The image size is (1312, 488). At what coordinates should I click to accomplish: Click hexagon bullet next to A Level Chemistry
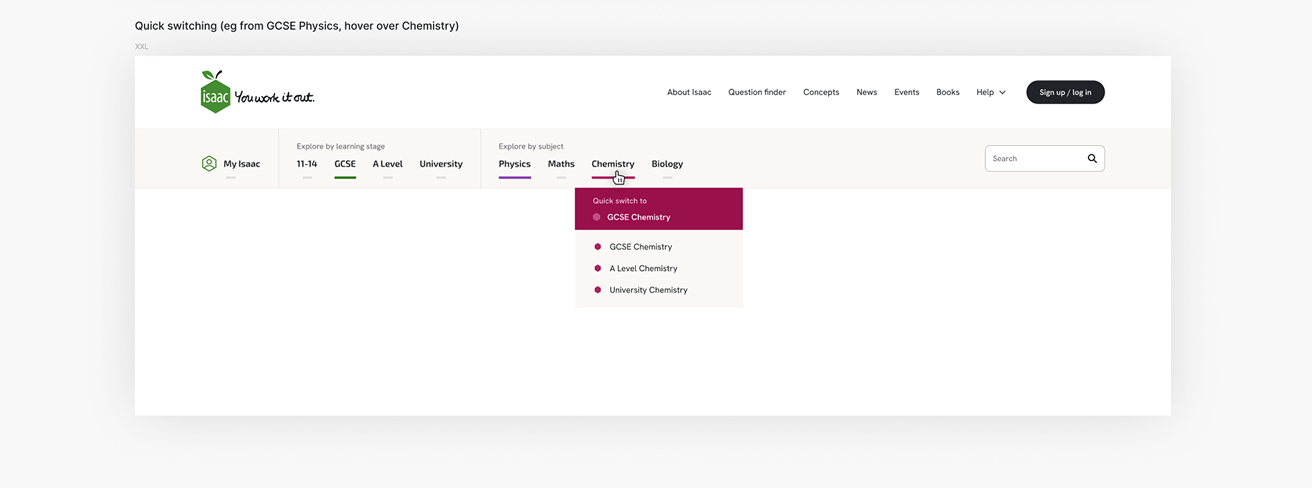click(598, 268)
